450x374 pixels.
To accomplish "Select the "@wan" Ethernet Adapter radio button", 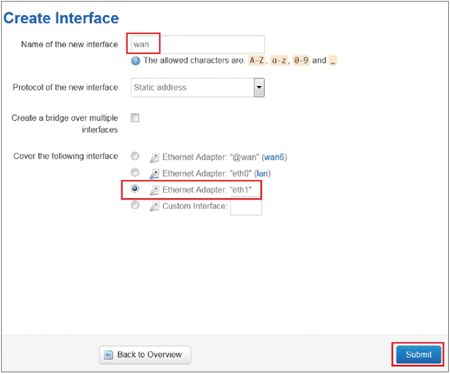I will coord(135,156).
